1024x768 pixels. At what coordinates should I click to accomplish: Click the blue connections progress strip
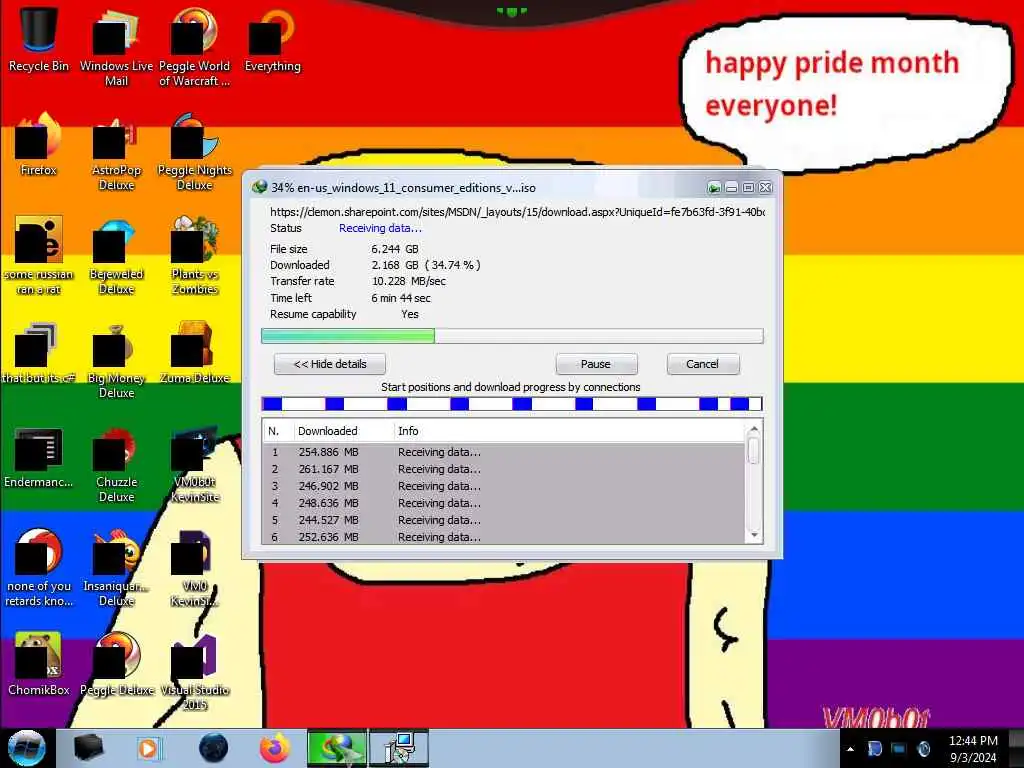pos(512,404)
